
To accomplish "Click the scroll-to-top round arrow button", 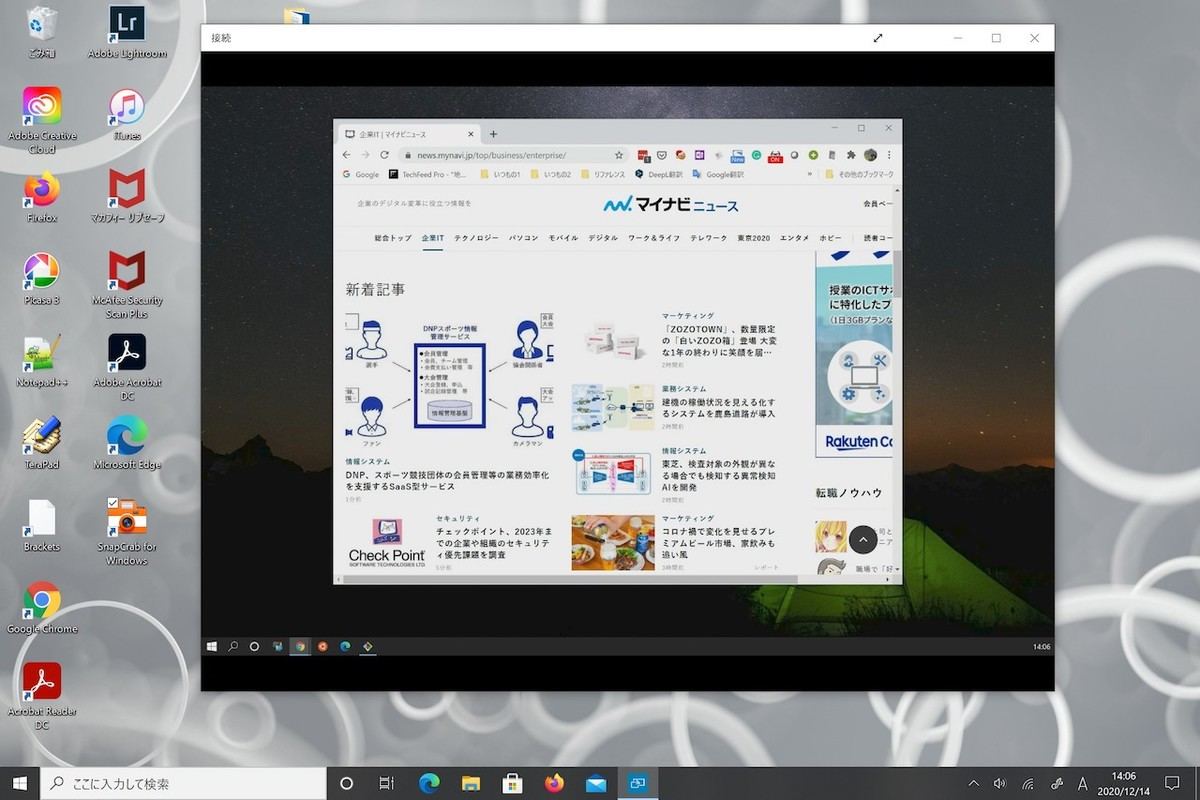I will [863, 539].
